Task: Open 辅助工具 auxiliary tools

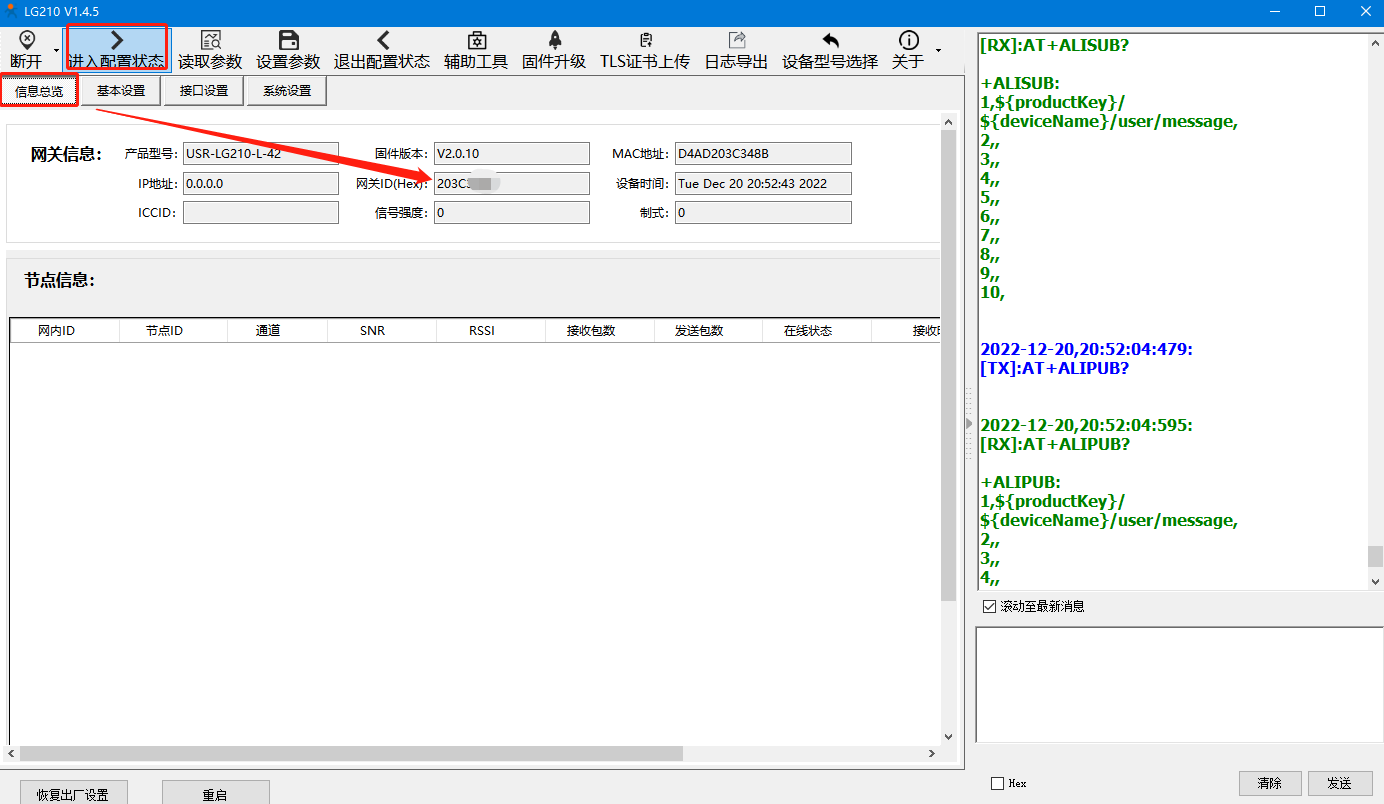Action: coord(476,40)
